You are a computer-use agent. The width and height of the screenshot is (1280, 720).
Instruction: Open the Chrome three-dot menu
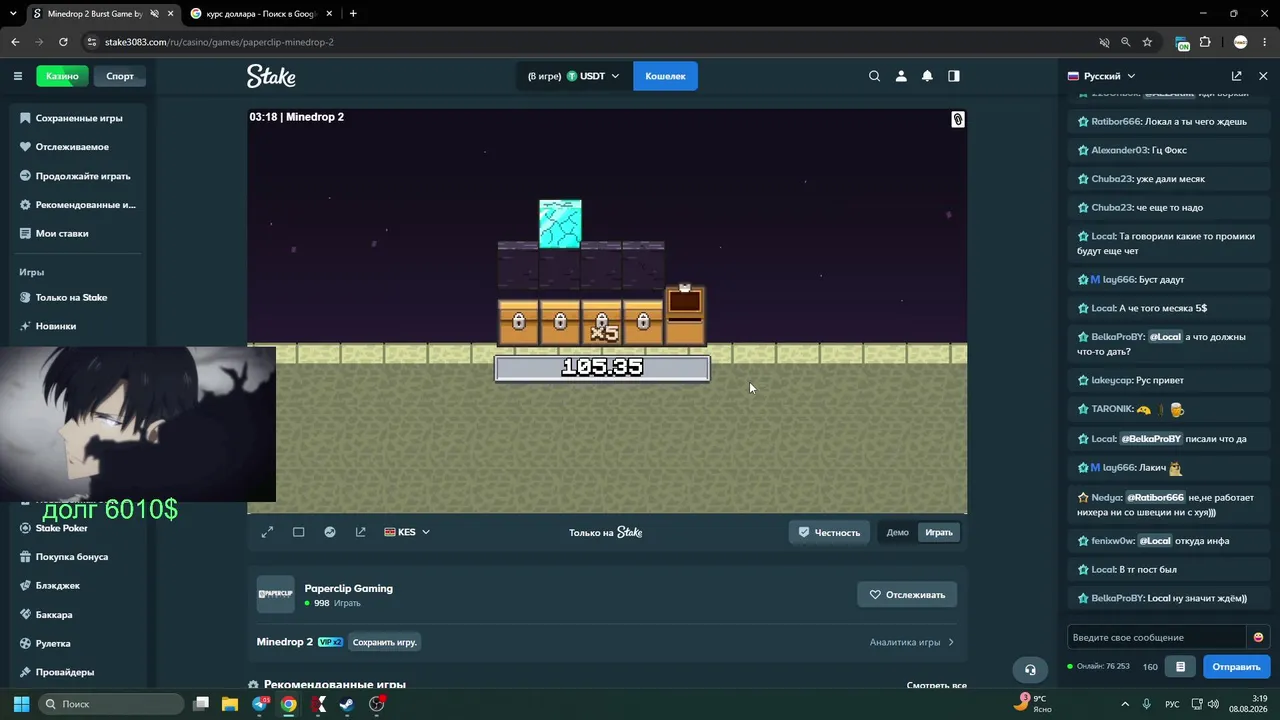tap(1266, 42)
